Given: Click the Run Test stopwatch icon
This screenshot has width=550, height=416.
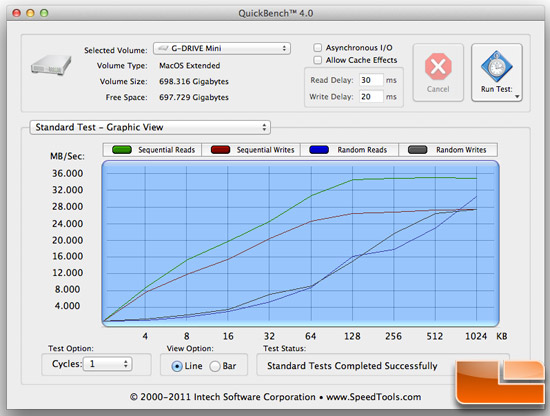Looking at the screenshot, I should pyautogui.click(x=496, y=67).
